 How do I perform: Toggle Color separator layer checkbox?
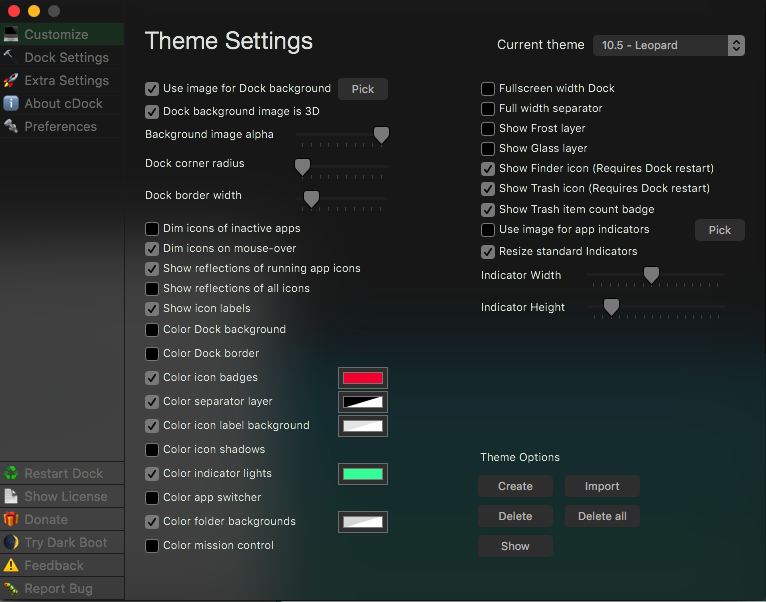[x=152, y=402]
